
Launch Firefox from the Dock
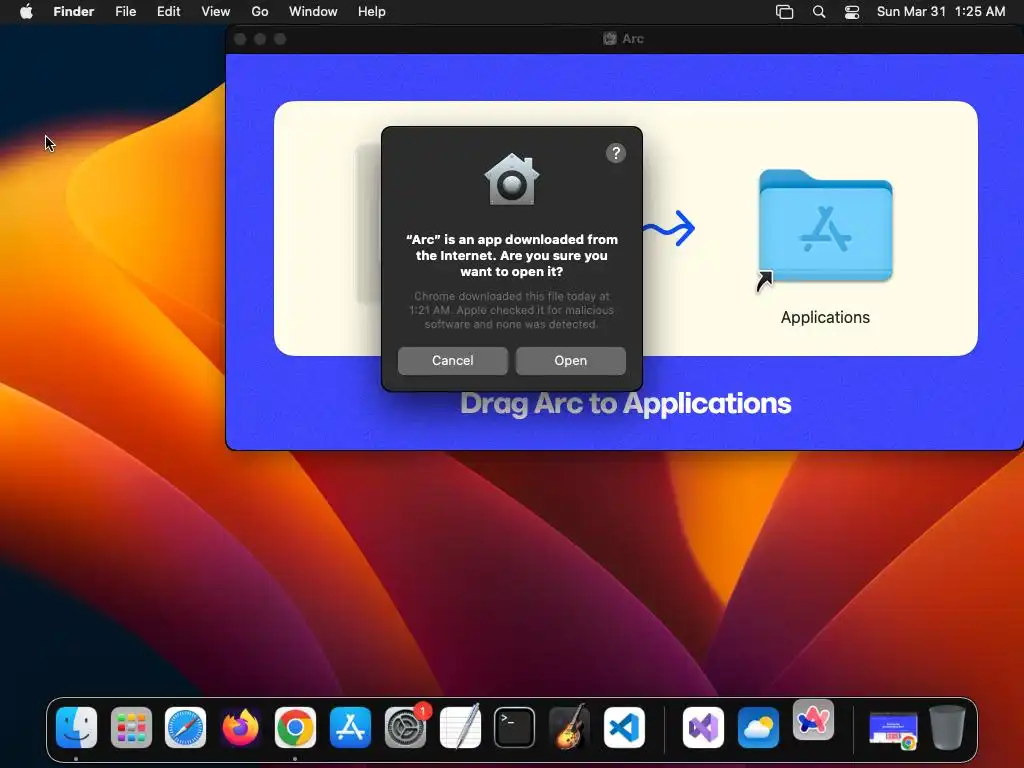coord(240,728)
